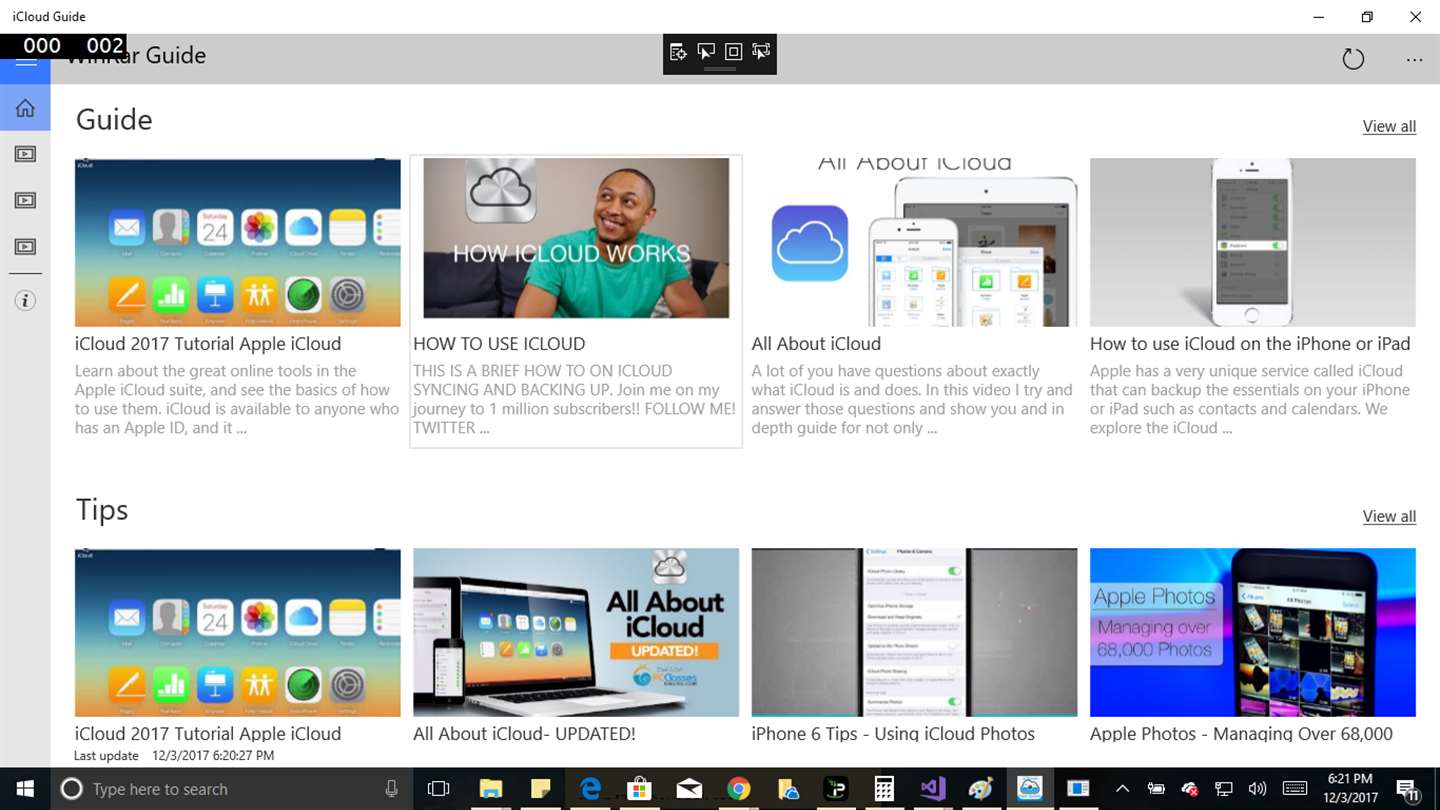Image resolution: width=1440 pixels, height=810 pixels.
Task: Toggle Display layout adorners in the debug toolbar
Action: (733, 52)
